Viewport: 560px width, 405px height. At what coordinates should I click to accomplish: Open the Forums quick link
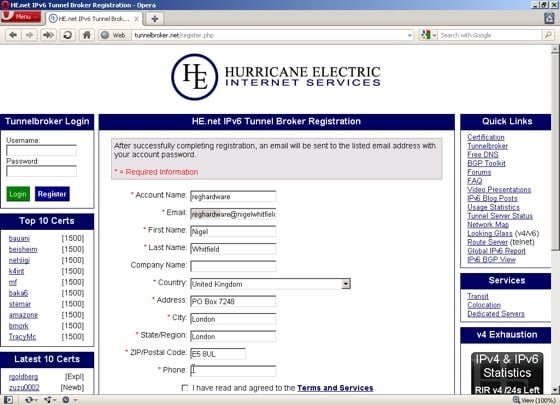(479, 172)
